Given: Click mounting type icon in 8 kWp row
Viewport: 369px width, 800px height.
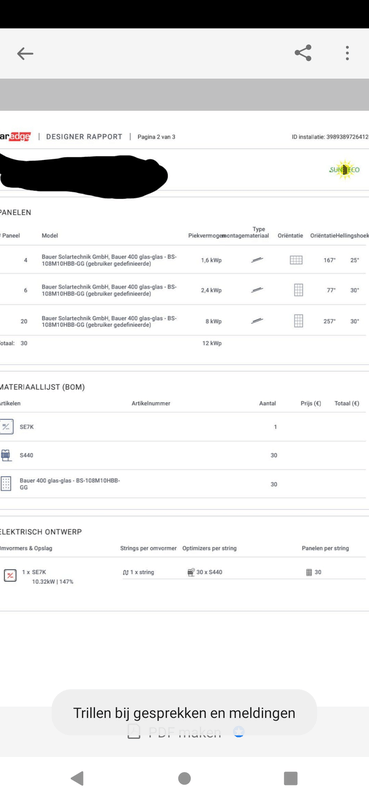Looking at the screenshot, I should [x=257, y=321].
